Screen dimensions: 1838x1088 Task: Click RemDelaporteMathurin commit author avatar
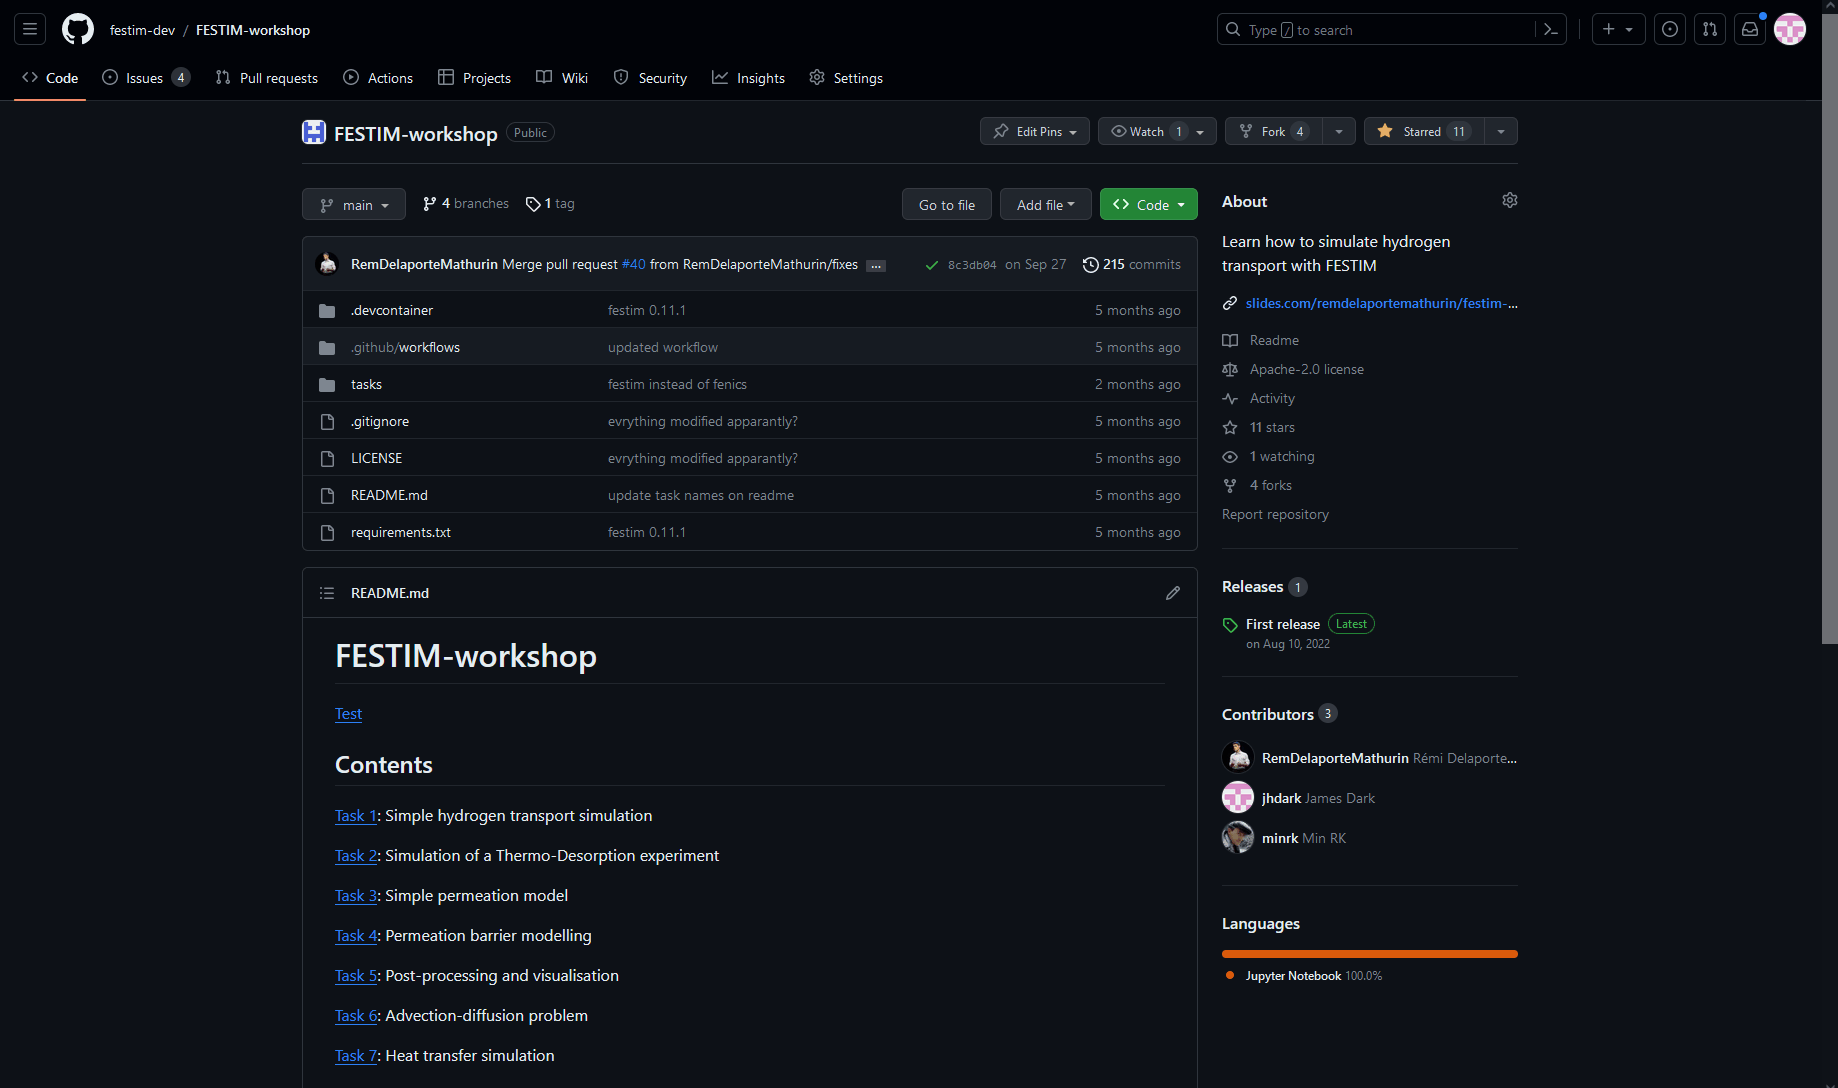pyautogui.click(x=327, y=264)
